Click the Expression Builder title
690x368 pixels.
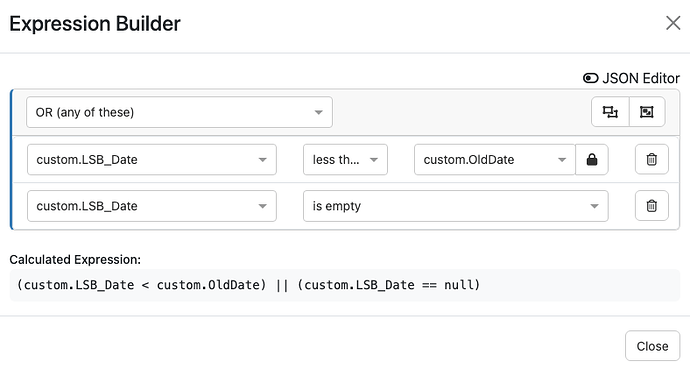[95, 23]
